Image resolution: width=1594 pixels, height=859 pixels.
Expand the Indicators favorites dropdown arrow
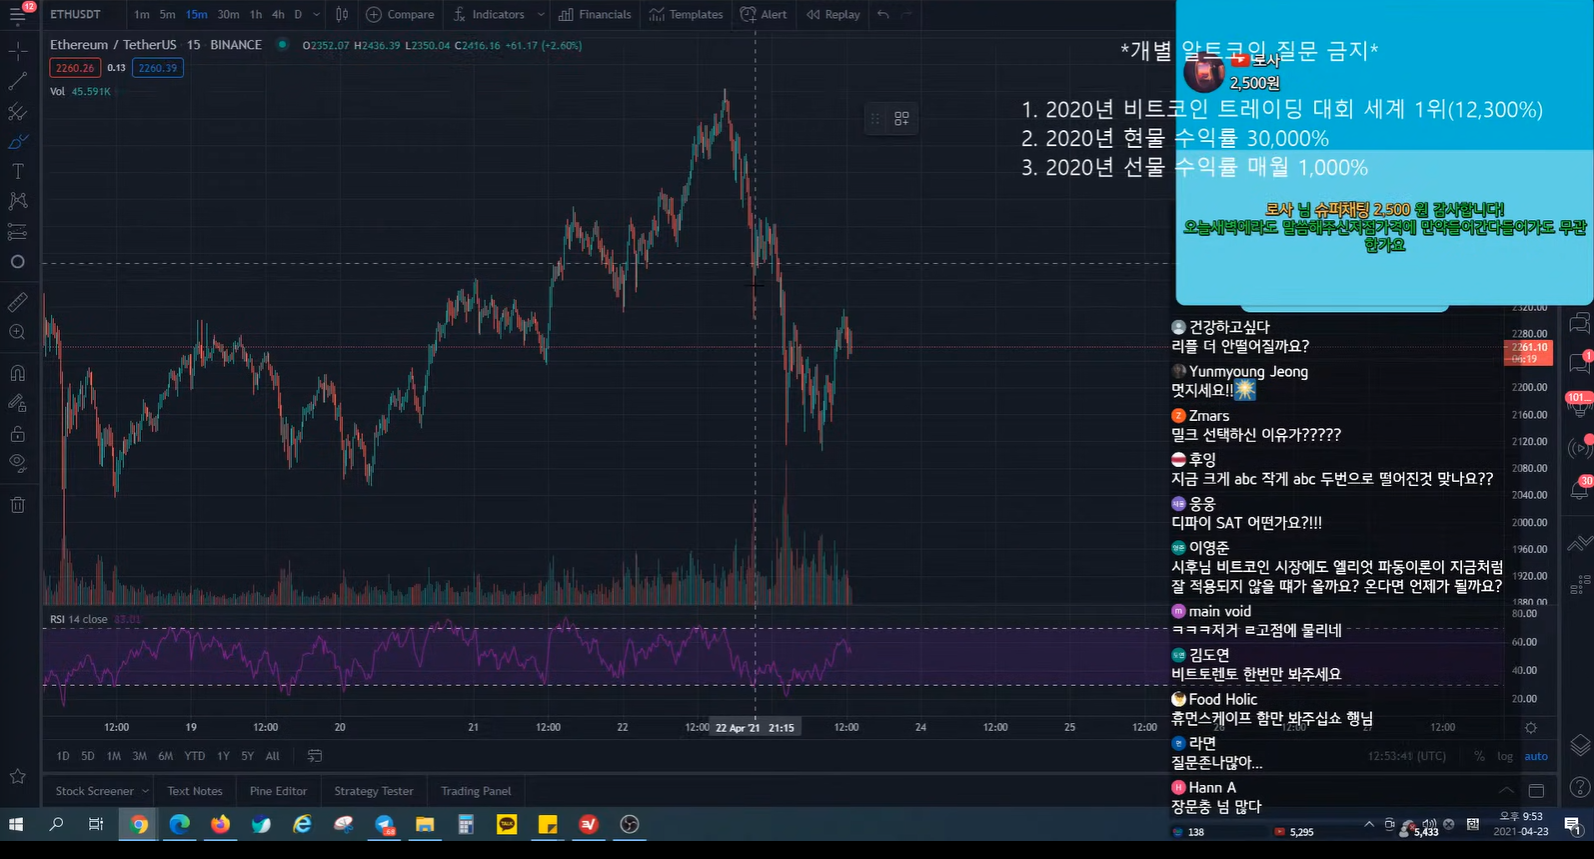coord(540,15)
